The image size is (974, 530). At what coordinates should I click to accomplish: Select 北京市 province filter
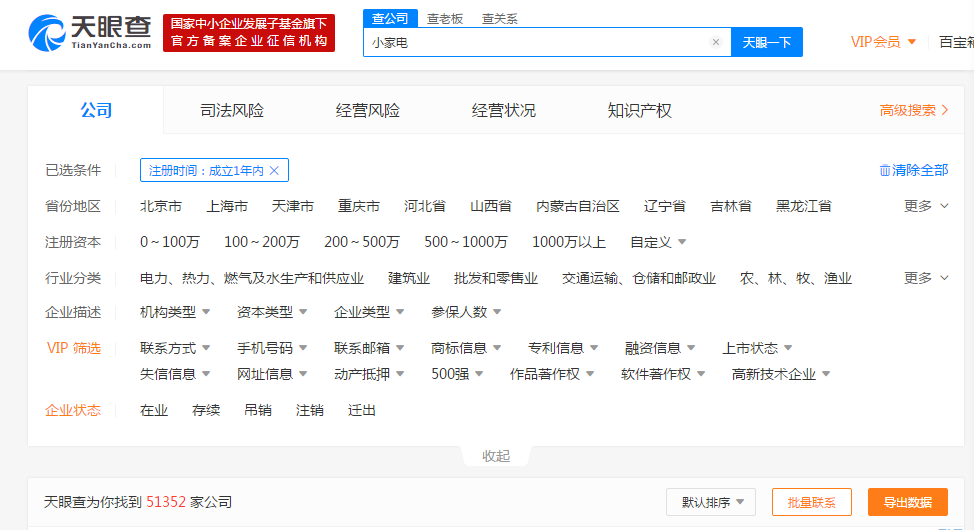pyautogui.click(x=161, y=206)
